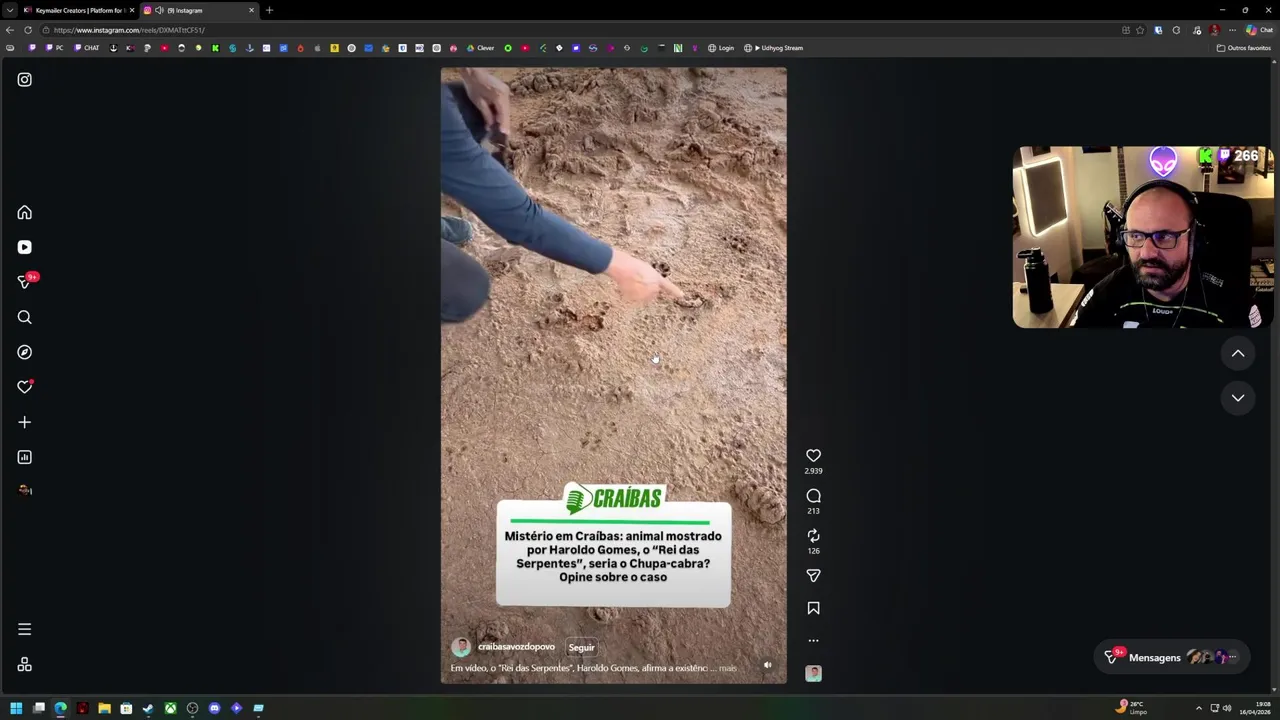
Task: Open a new browser tab
Action: (269, 10)
